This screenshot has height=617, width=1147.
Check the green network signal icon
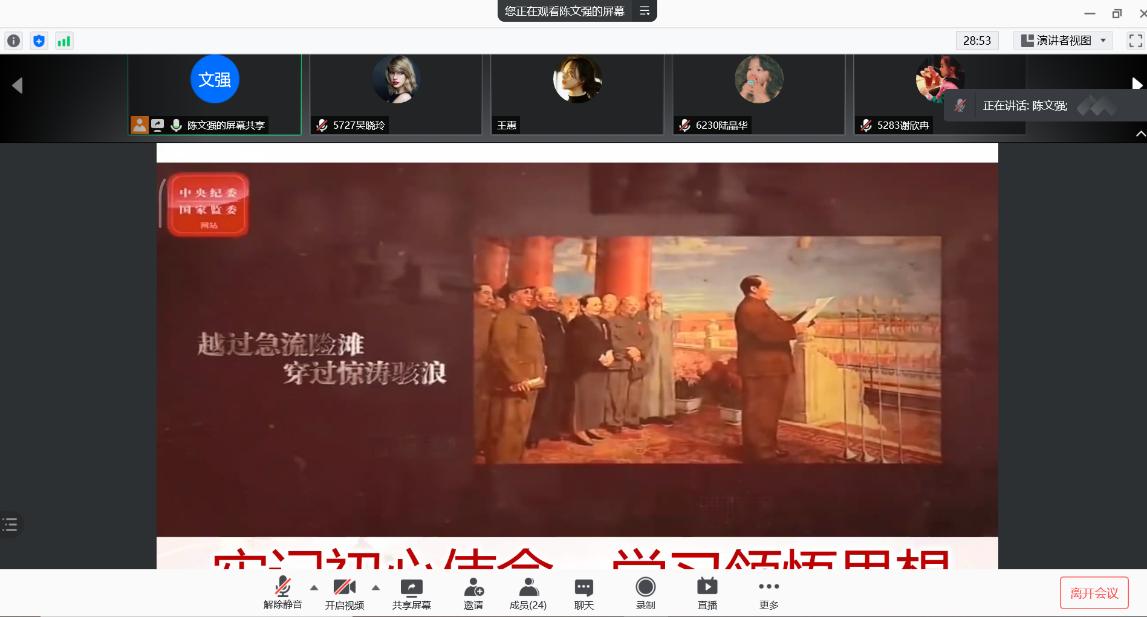click(x=64, y=41)
